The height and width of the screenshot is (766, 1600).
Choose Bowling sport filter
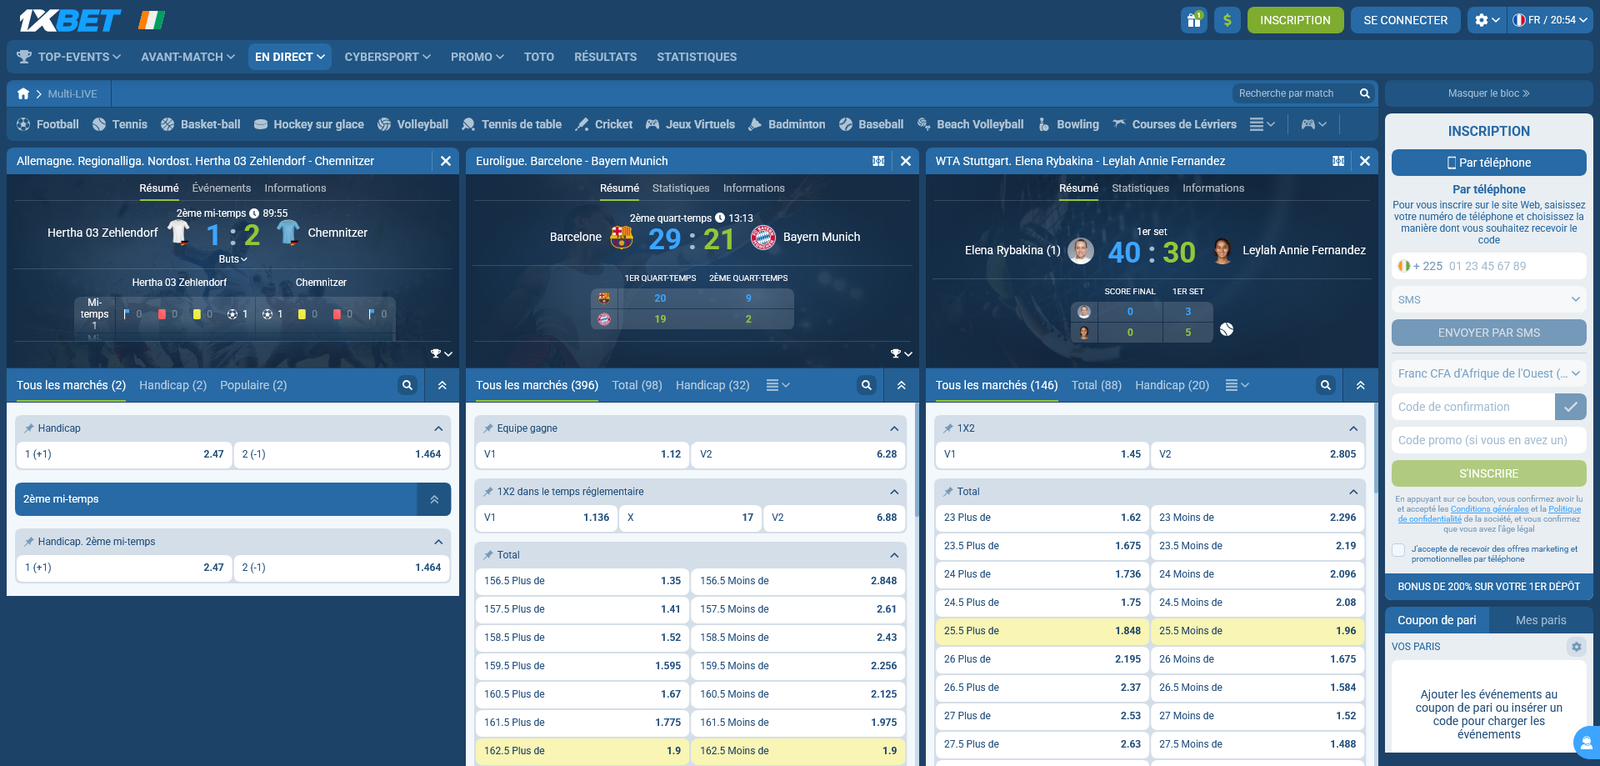pyautogui.click(x=1068, y=124)
